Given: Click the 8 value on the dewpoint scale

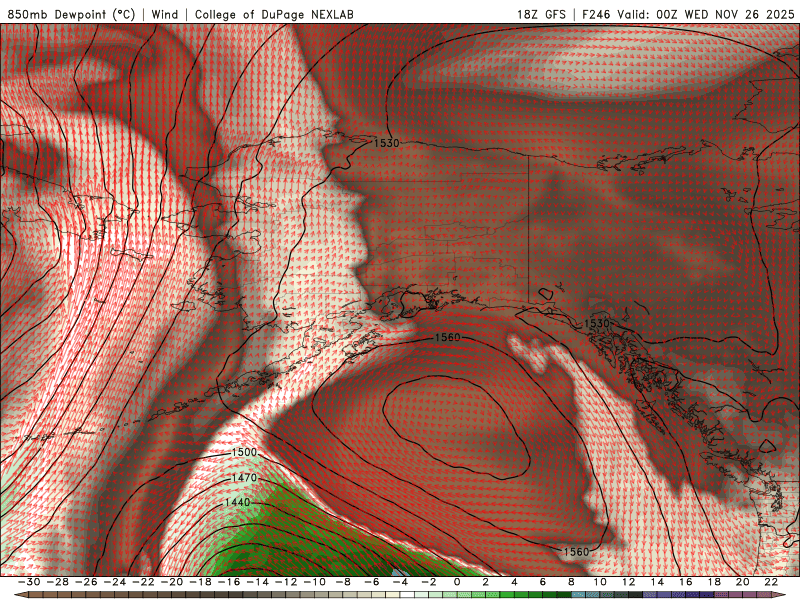Looking at the screenshot, I should click(x=571, y=582).
